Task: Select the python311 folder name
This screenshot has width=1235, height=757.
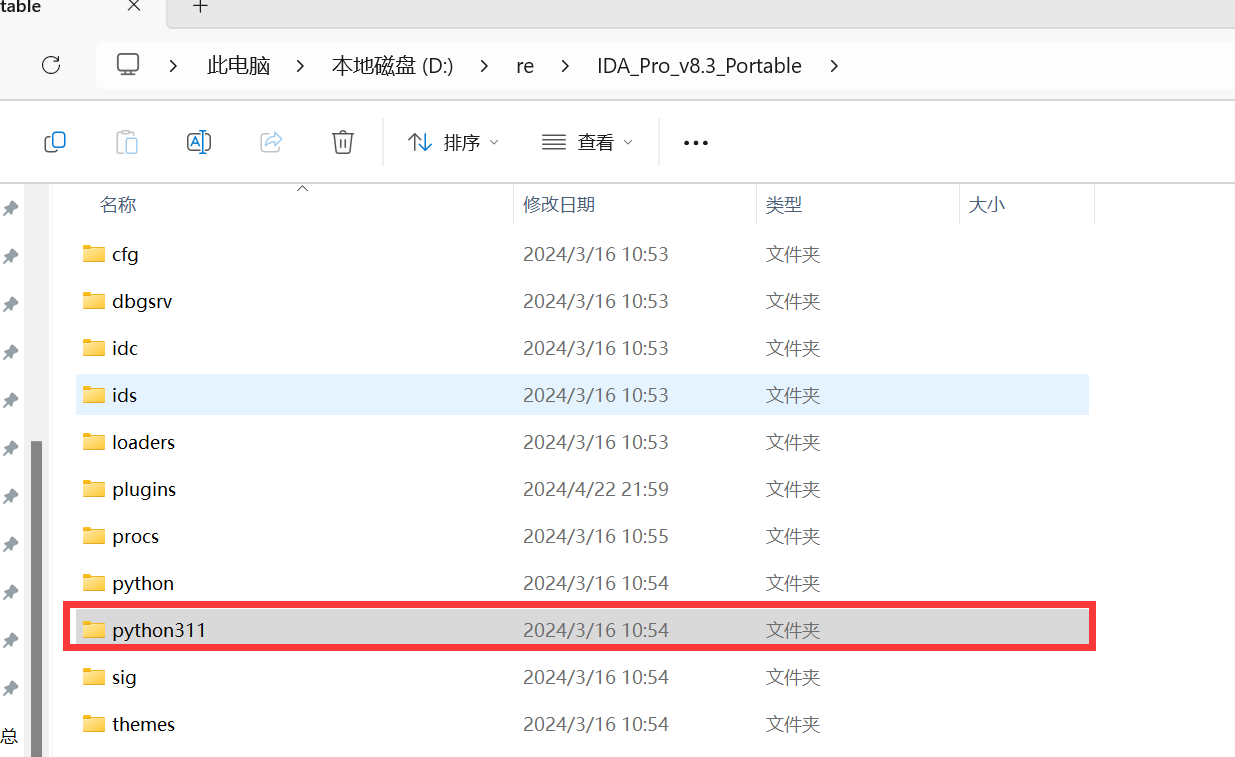Action: coord(159,630)
